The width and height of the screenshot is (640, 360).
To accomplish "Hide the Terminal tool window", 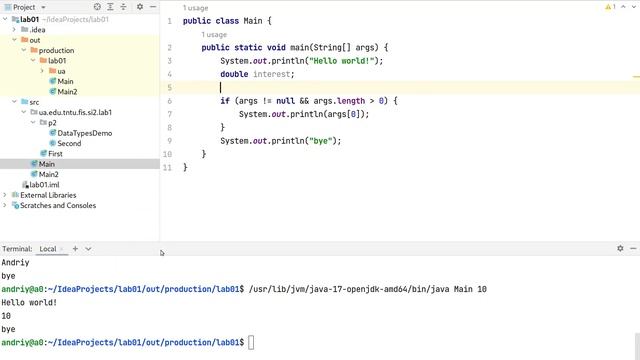I will click(x=633, y=248).
